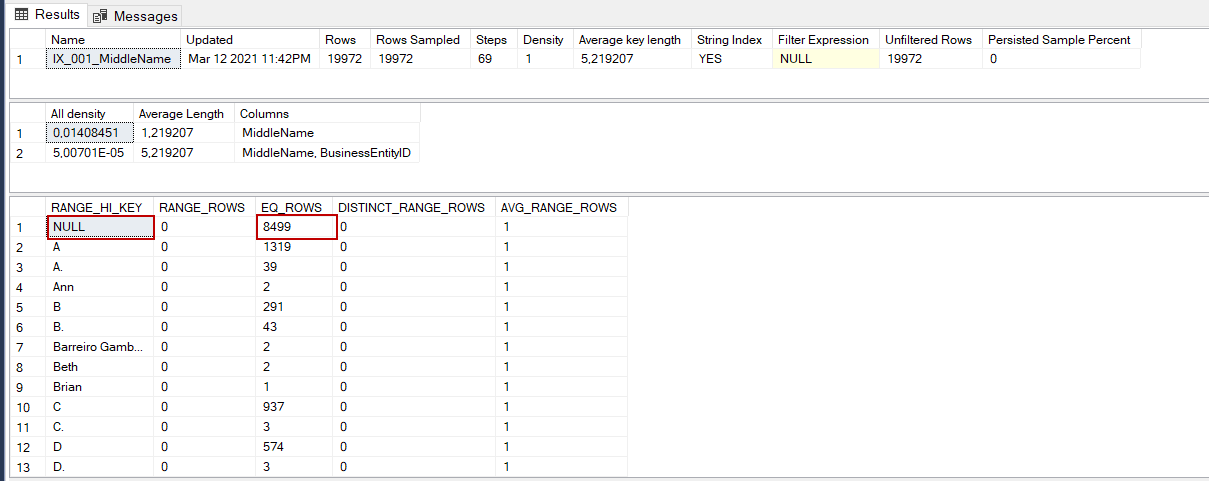Click the Messages tab icon
1209x481 pixels.
point(100,16)
